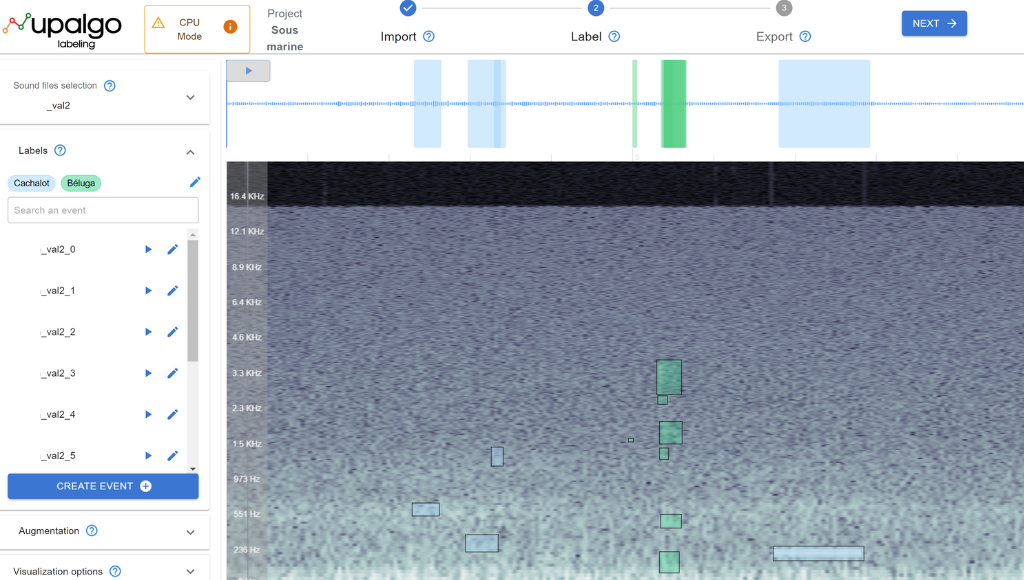Toggle the Cachalot label chip

coord(32,183)
